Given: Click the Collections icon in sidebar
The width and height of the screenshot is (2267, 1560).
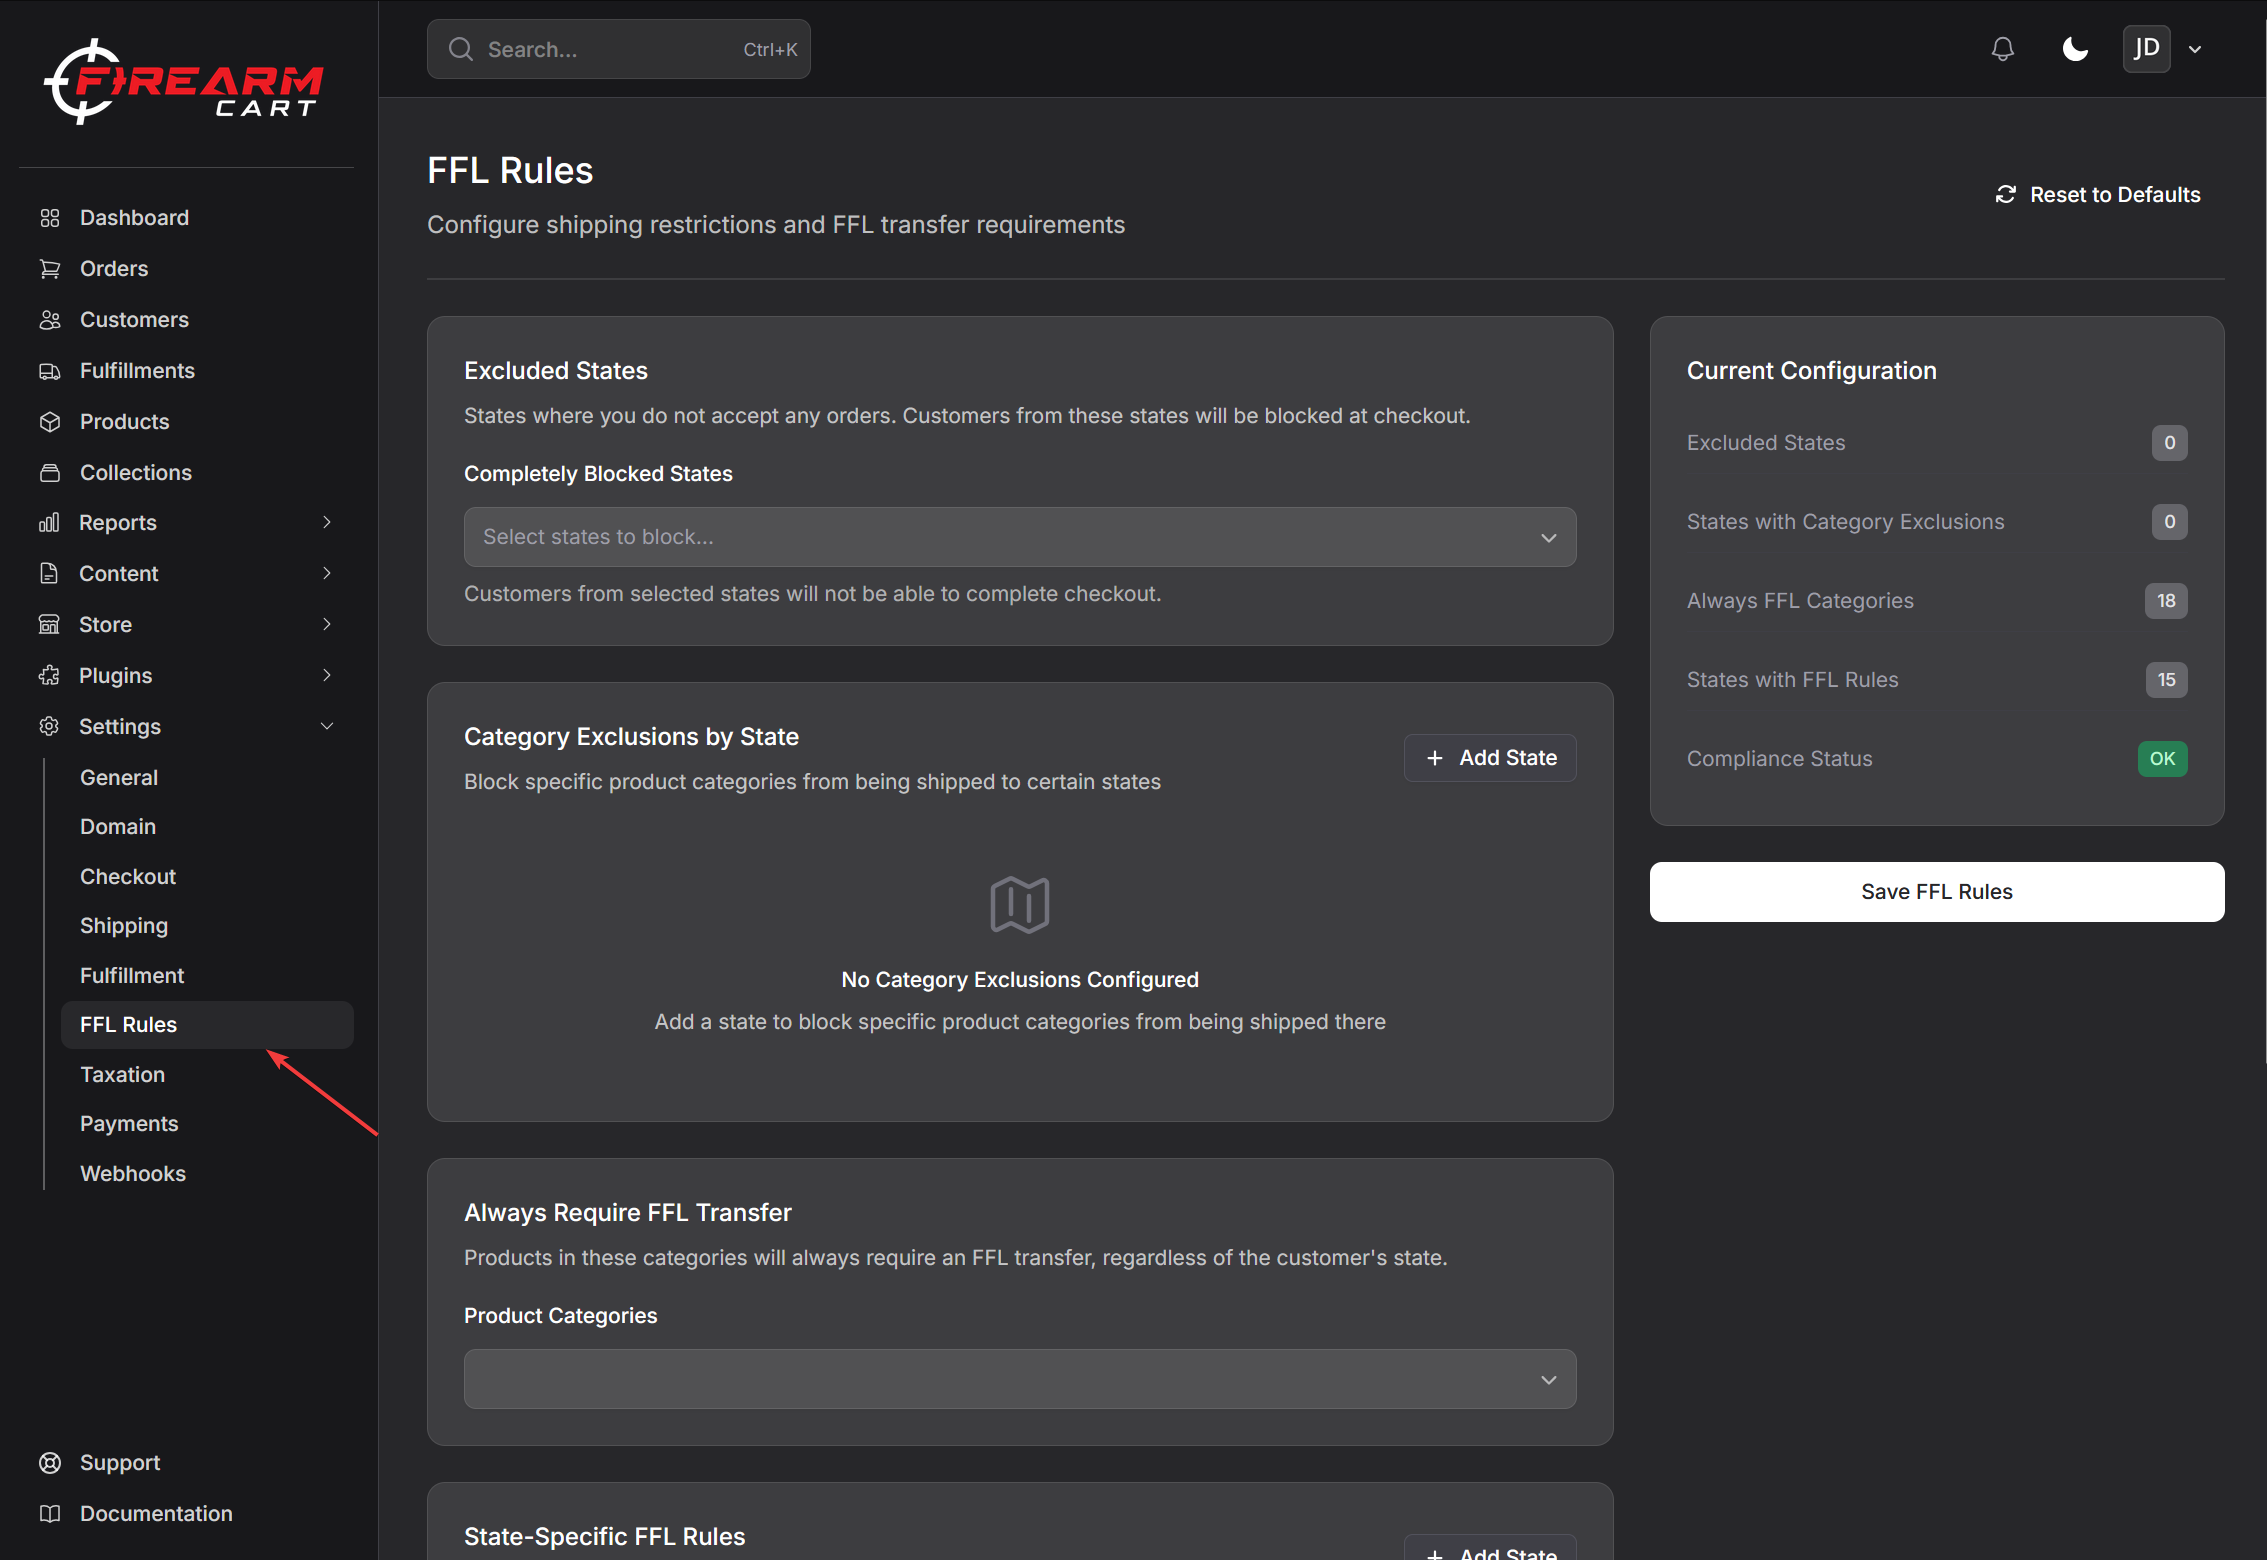Looking at the screenshot, I should point(50,473).
